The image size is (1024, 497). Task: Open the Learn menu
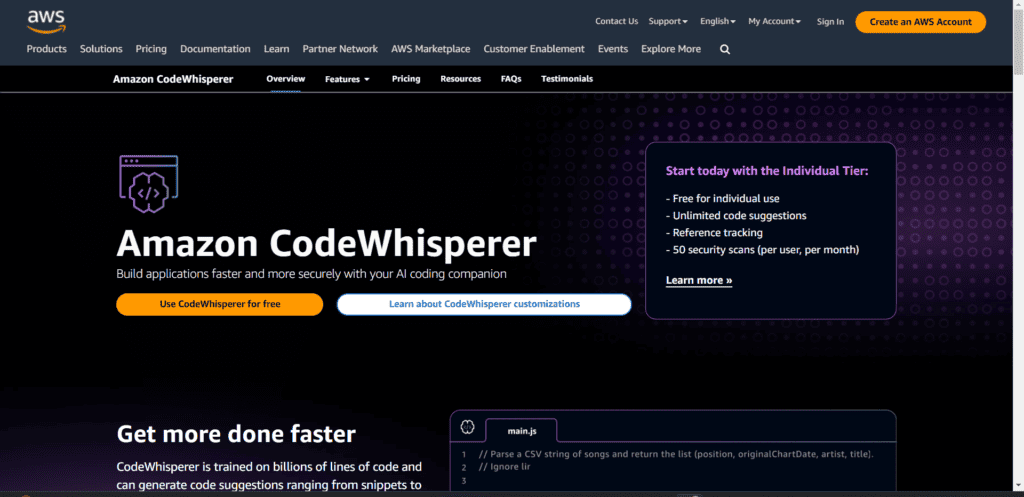[276, 49]
